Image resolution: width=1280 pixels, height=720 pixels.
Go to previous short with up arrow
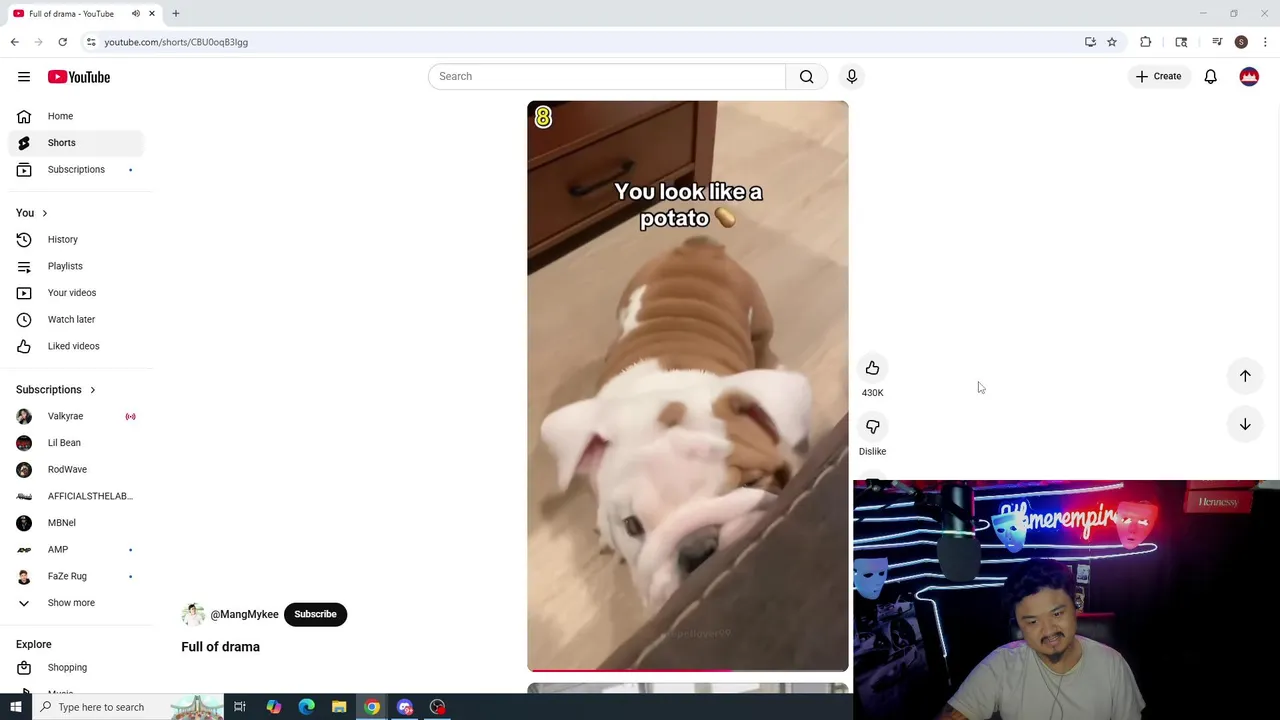[1245, 376]
